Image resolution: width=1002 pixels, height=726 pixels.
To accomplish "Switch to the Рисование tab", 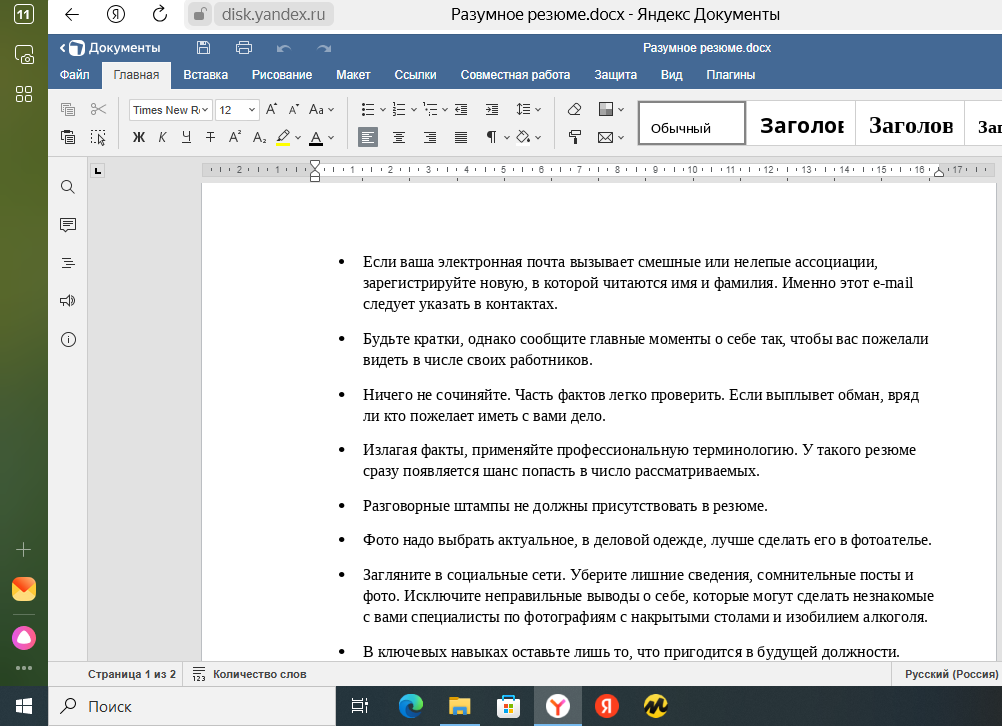I will coord(282,75).
